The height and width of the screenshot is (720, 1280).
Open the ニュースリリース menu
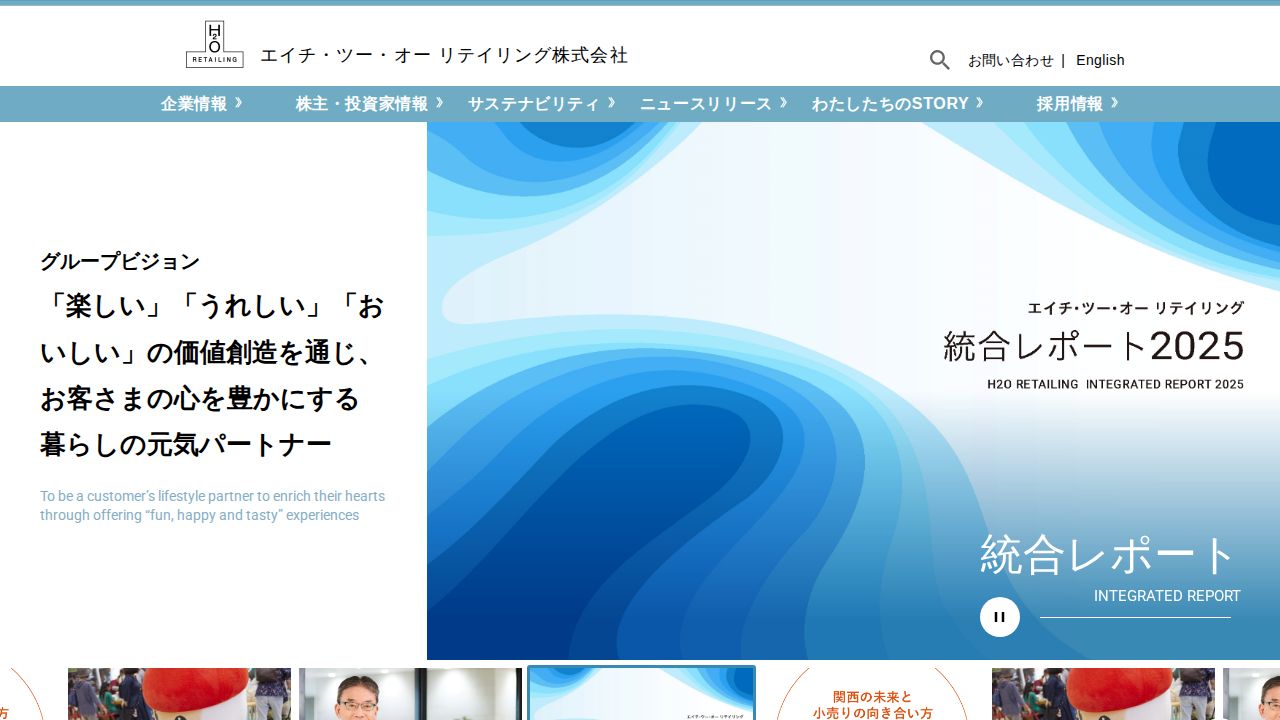click(714, 104)
